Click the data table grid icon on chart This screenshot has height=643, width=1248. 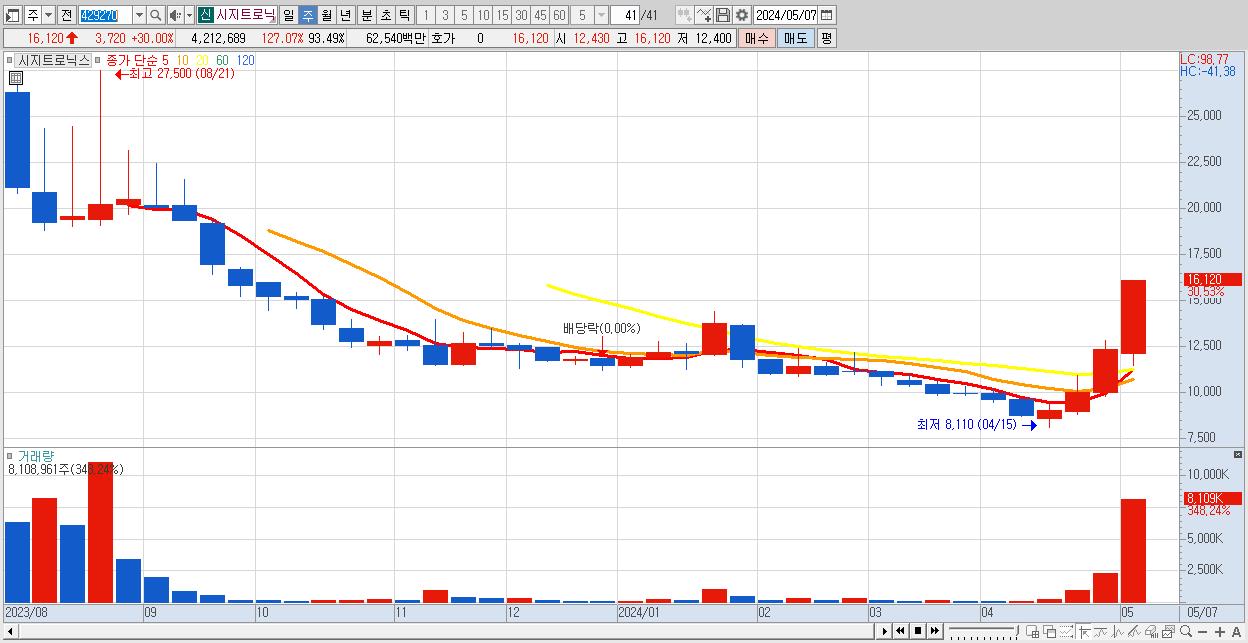[15, 78]
